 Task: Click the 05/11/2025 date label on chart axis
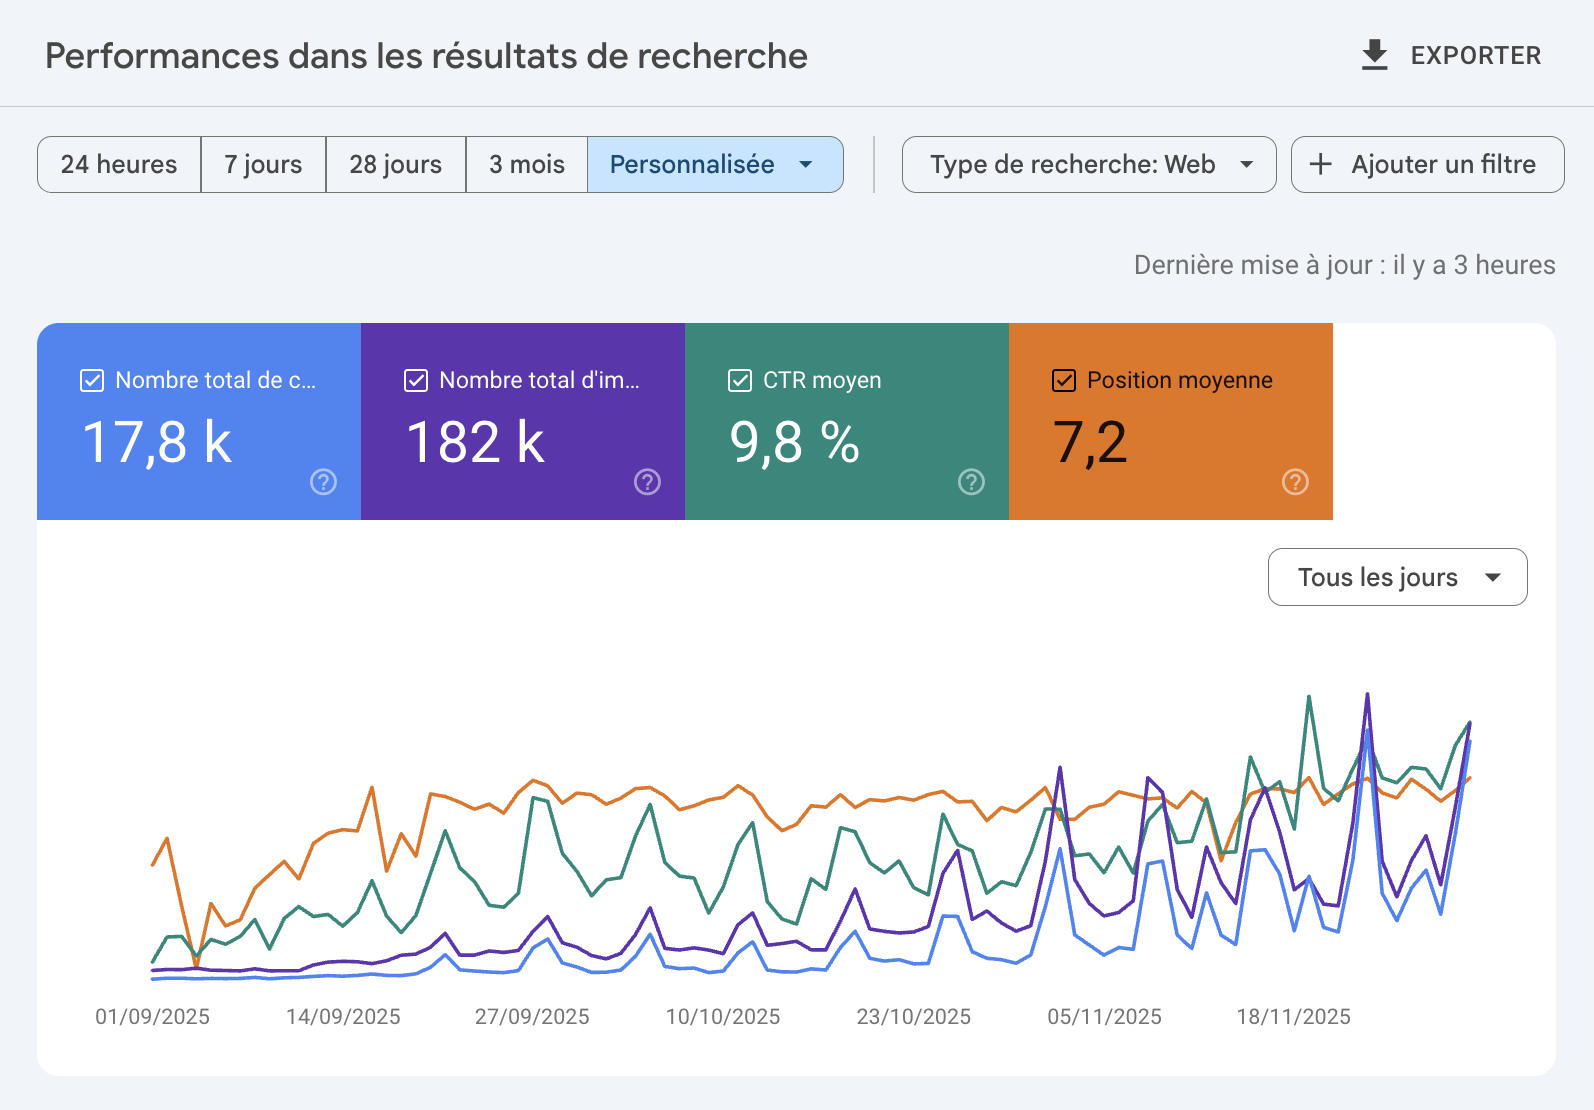tap(1104, 1017)
